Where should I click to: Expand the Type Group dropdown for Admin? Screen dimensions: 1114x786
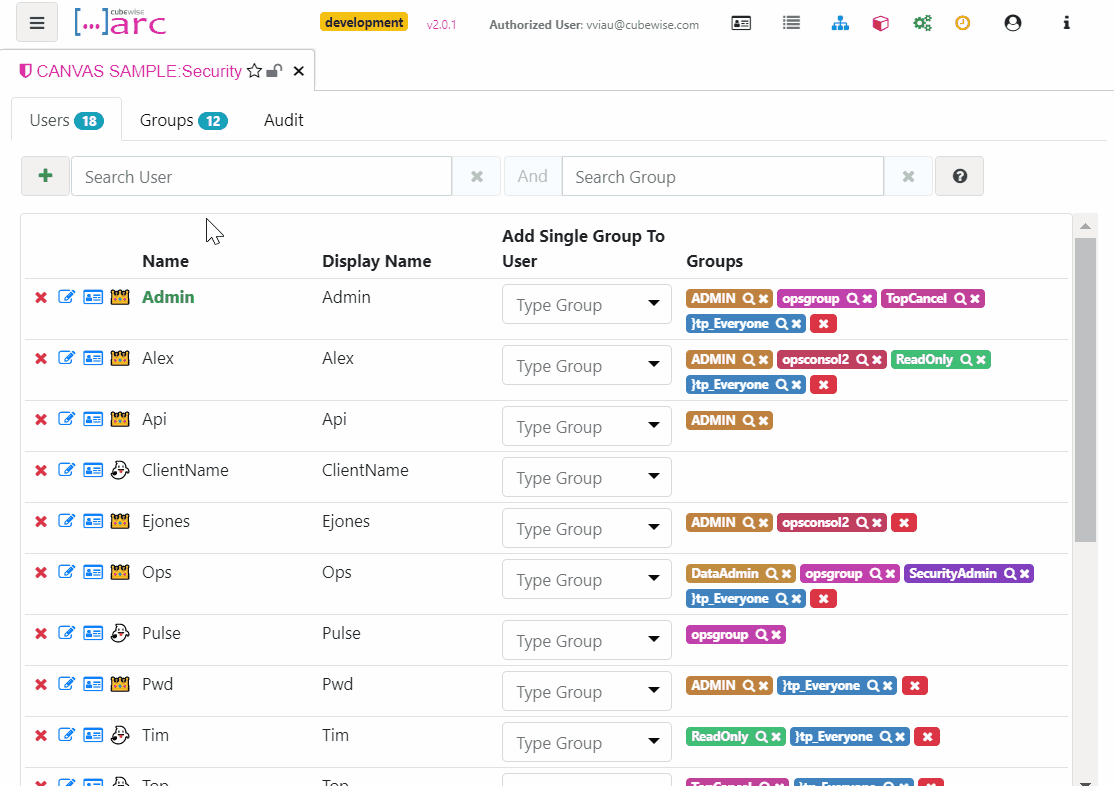[654, 304]
